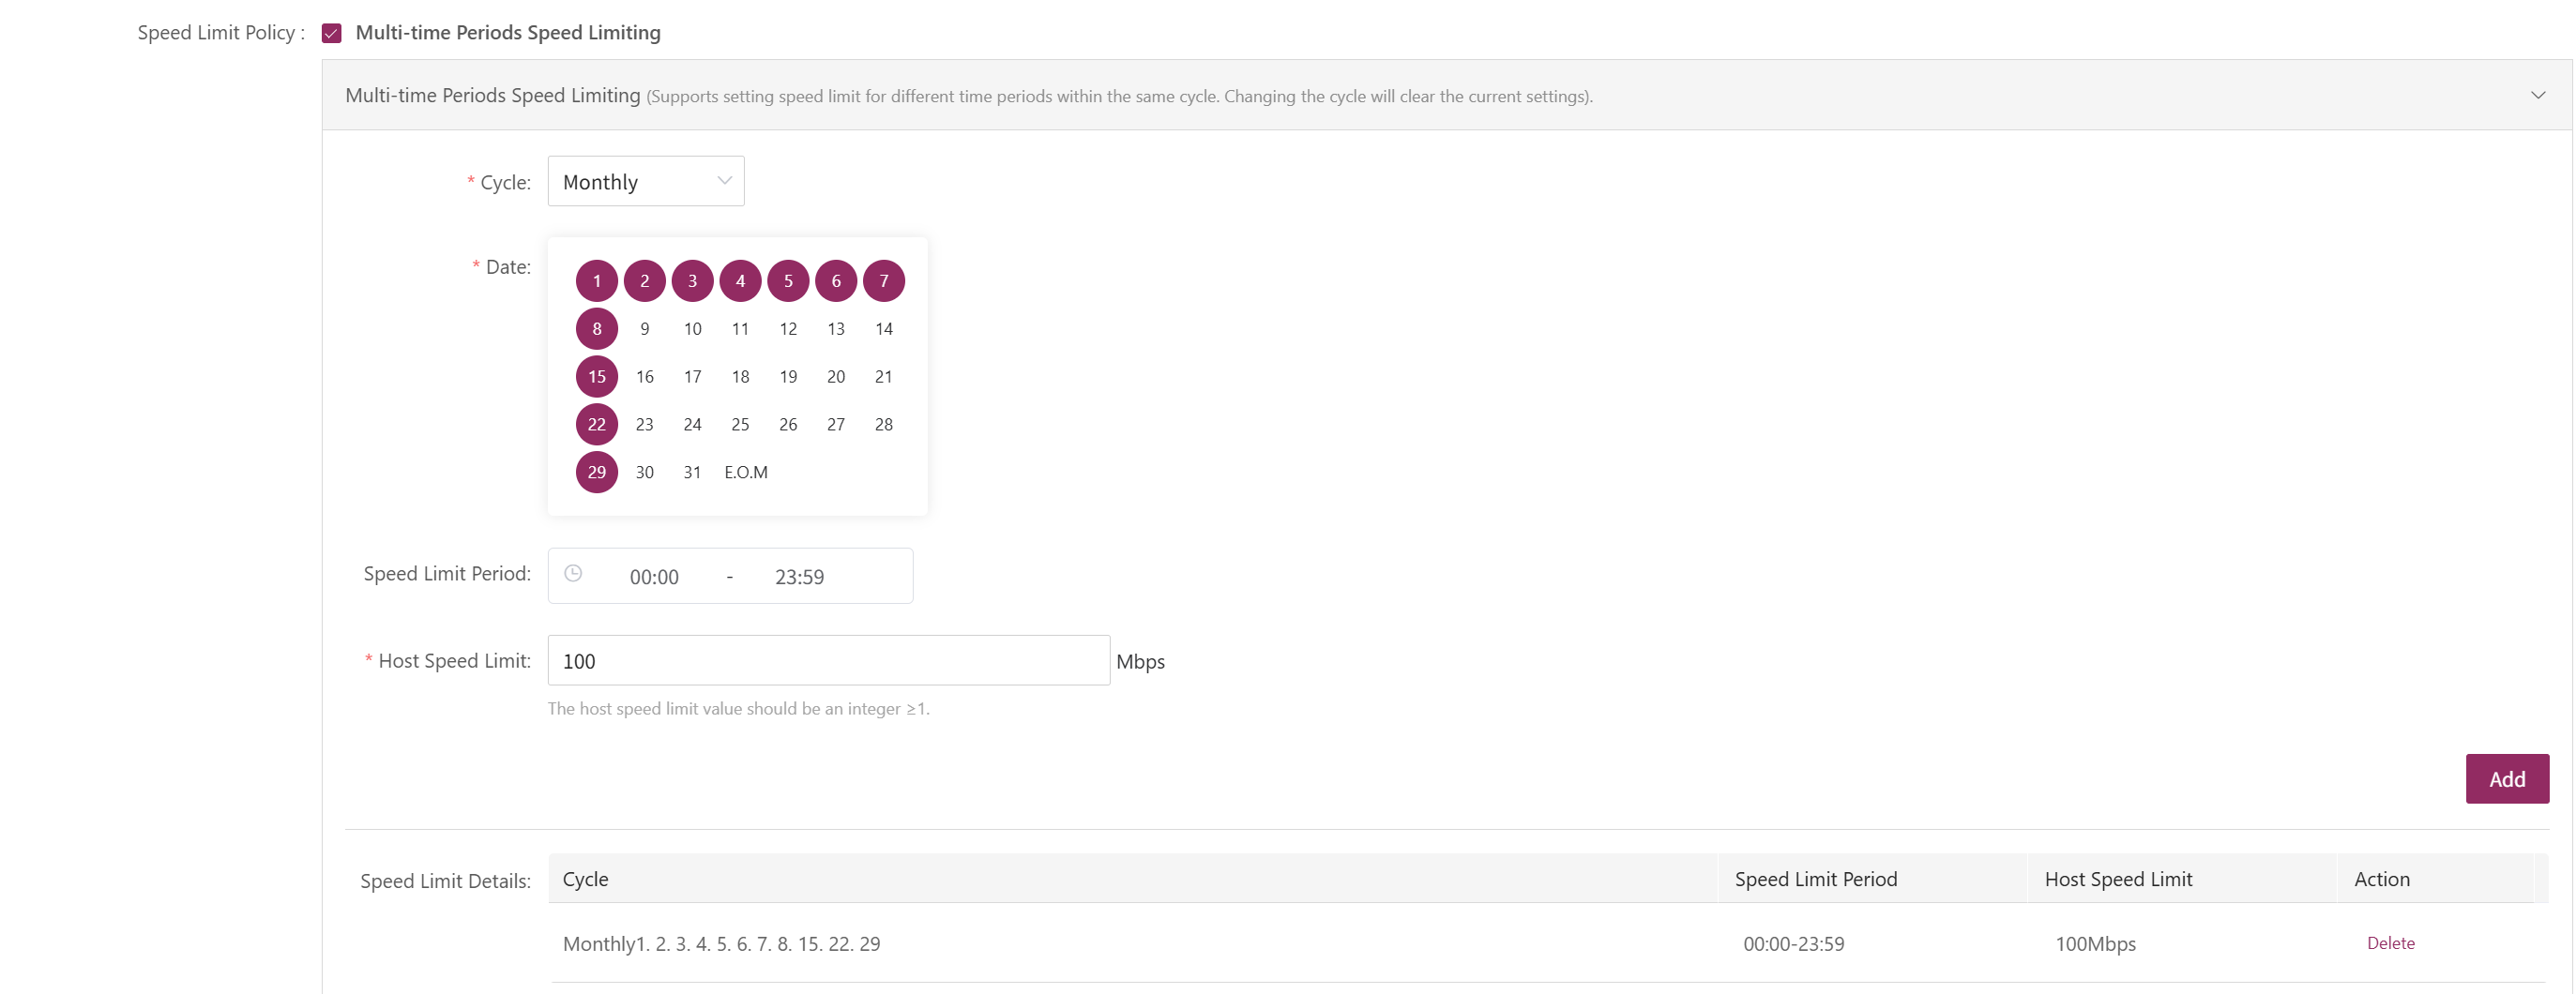
Task: Click the Host Speed Limit input field
Action: click(x=829, y=661)
